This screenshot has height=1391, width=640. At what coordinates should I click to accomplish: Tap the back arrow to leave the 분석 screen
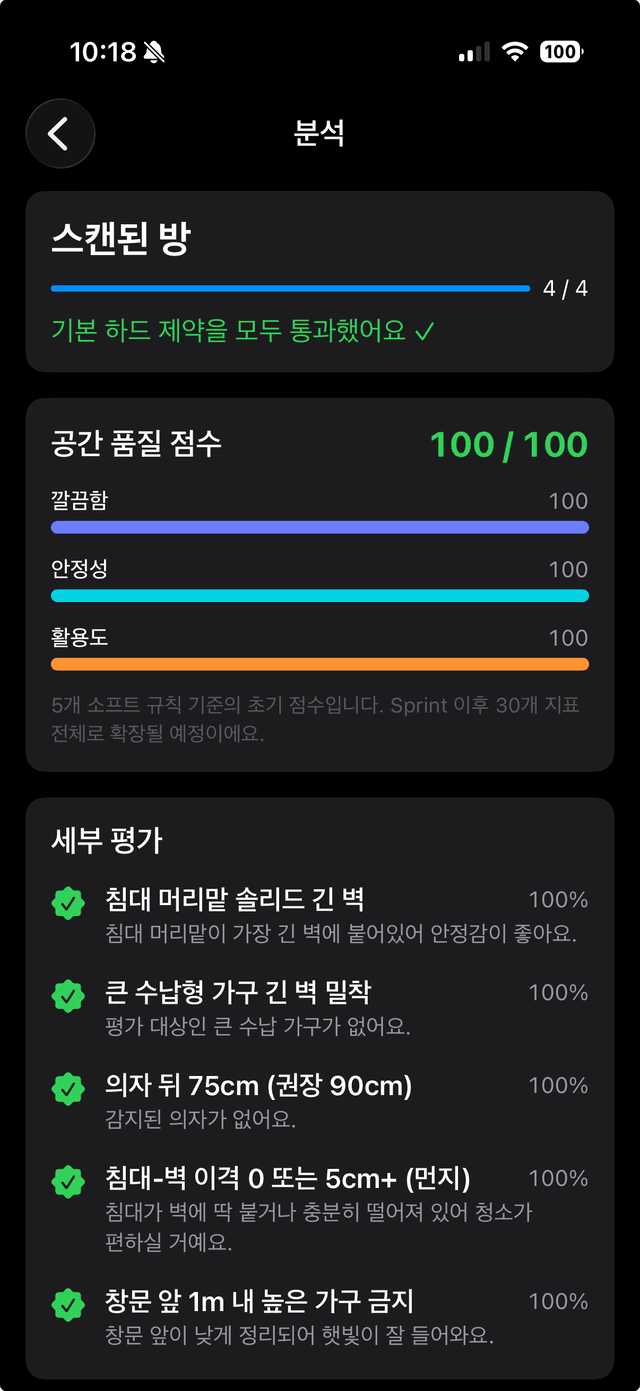[x=60, y=134]
